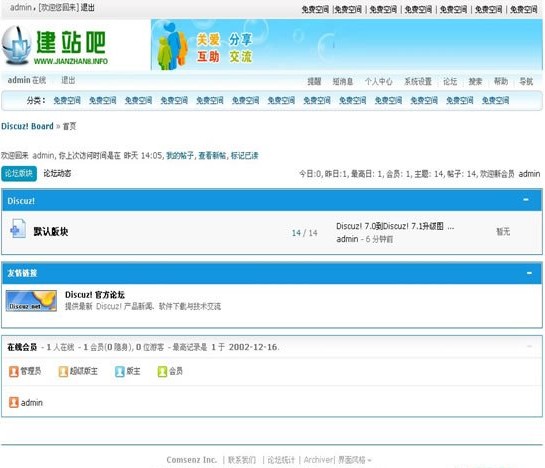Click 退出 beside admin 在线
This screenshot has height=468, width=545.
[x=68, y=80]
